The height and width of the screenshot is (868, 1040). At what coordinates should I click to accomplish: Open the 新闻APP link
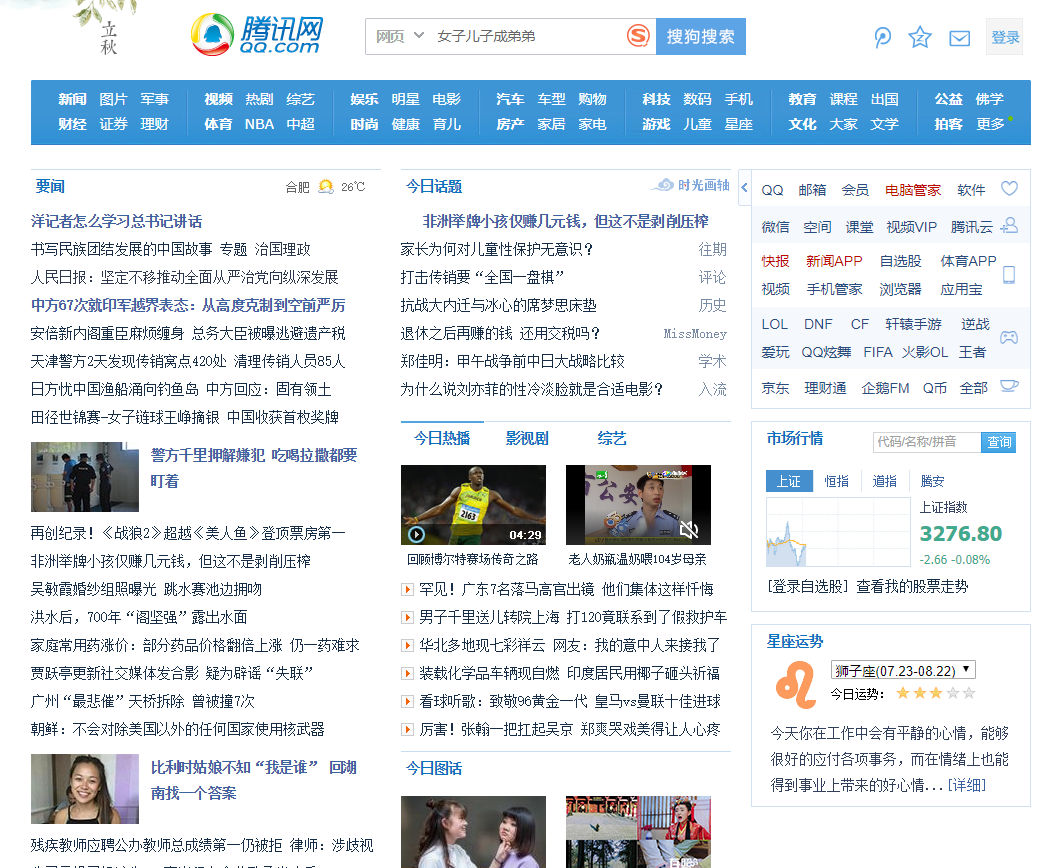pyautogui.click(x=834, y=261)
